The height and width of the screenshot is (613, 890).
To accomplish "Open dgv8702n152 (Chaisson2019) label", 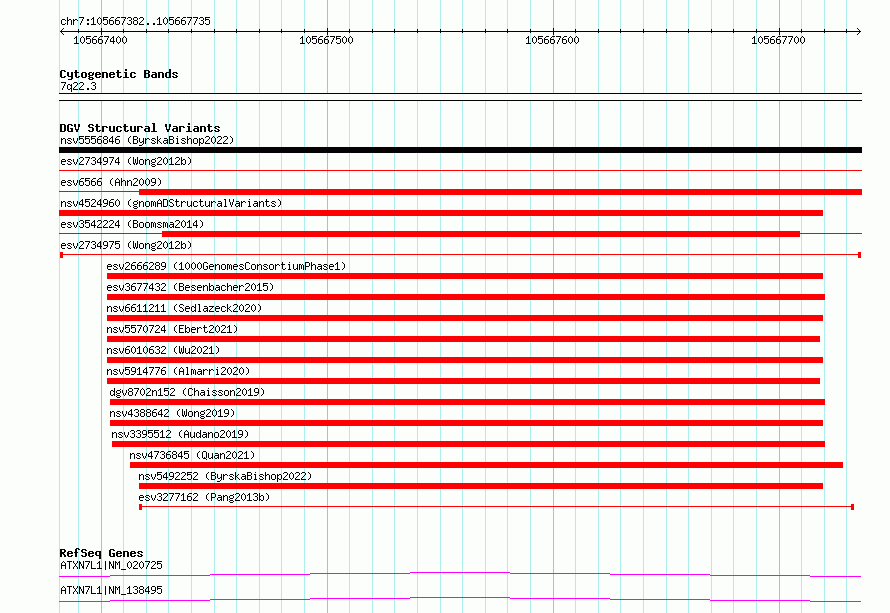I will [x=187, y=392].
